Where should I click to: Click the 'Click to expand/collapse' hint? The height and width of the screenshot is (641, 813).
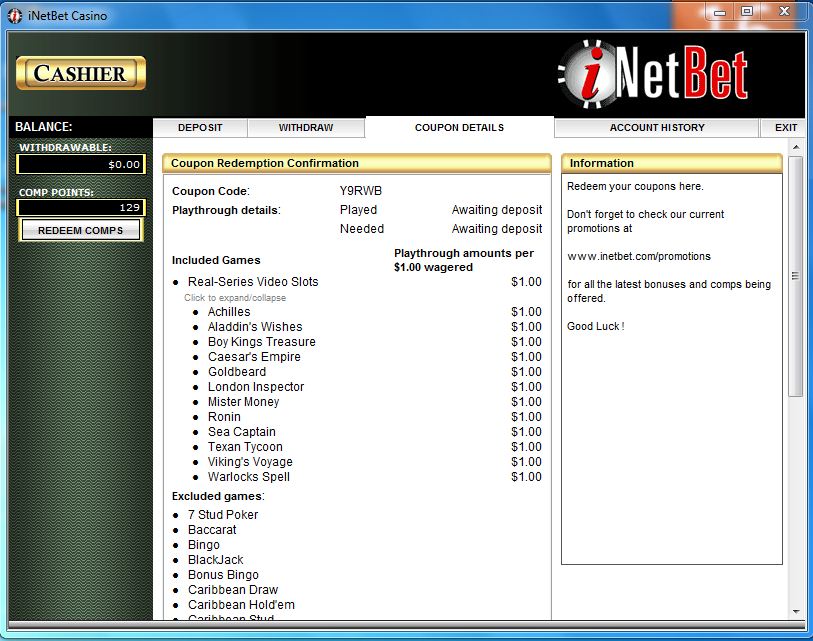[x=235, y=298]
